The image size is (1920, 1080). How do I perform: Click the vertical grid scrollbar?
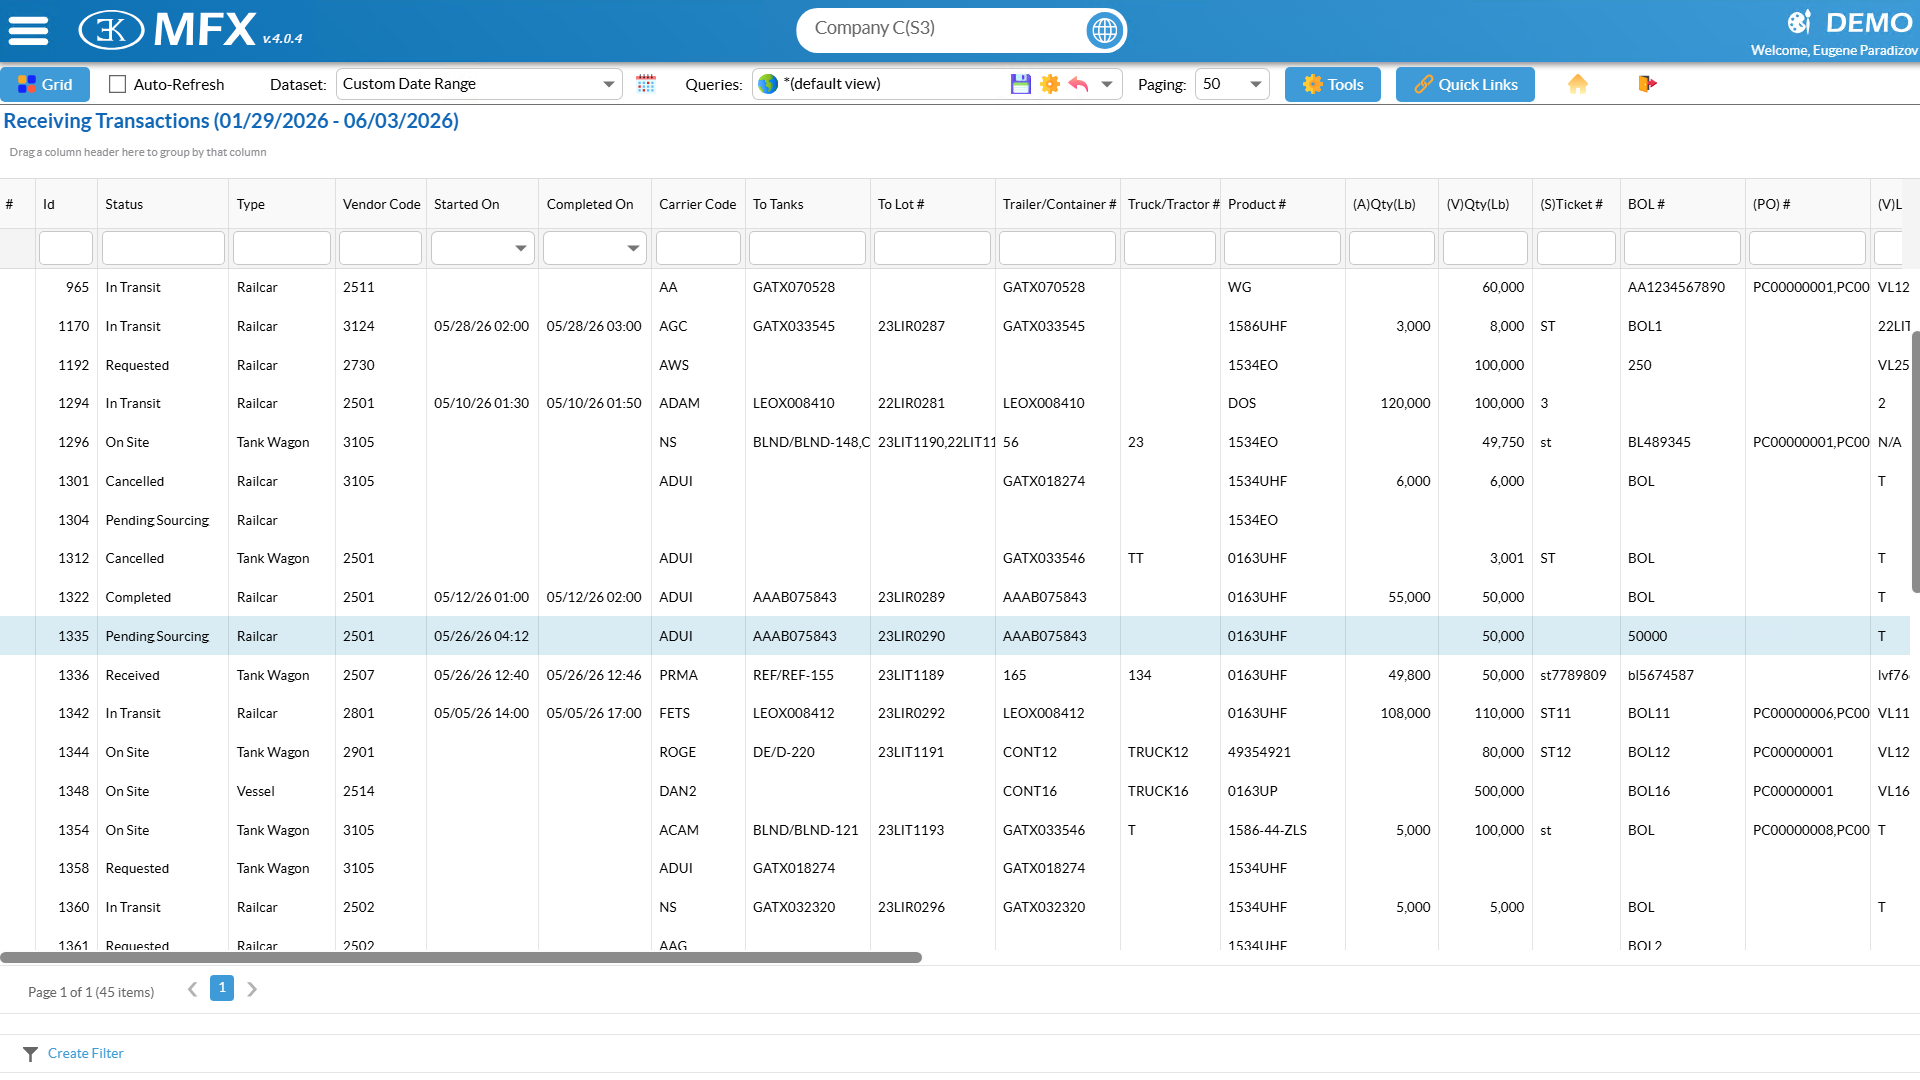point(1915,460)
